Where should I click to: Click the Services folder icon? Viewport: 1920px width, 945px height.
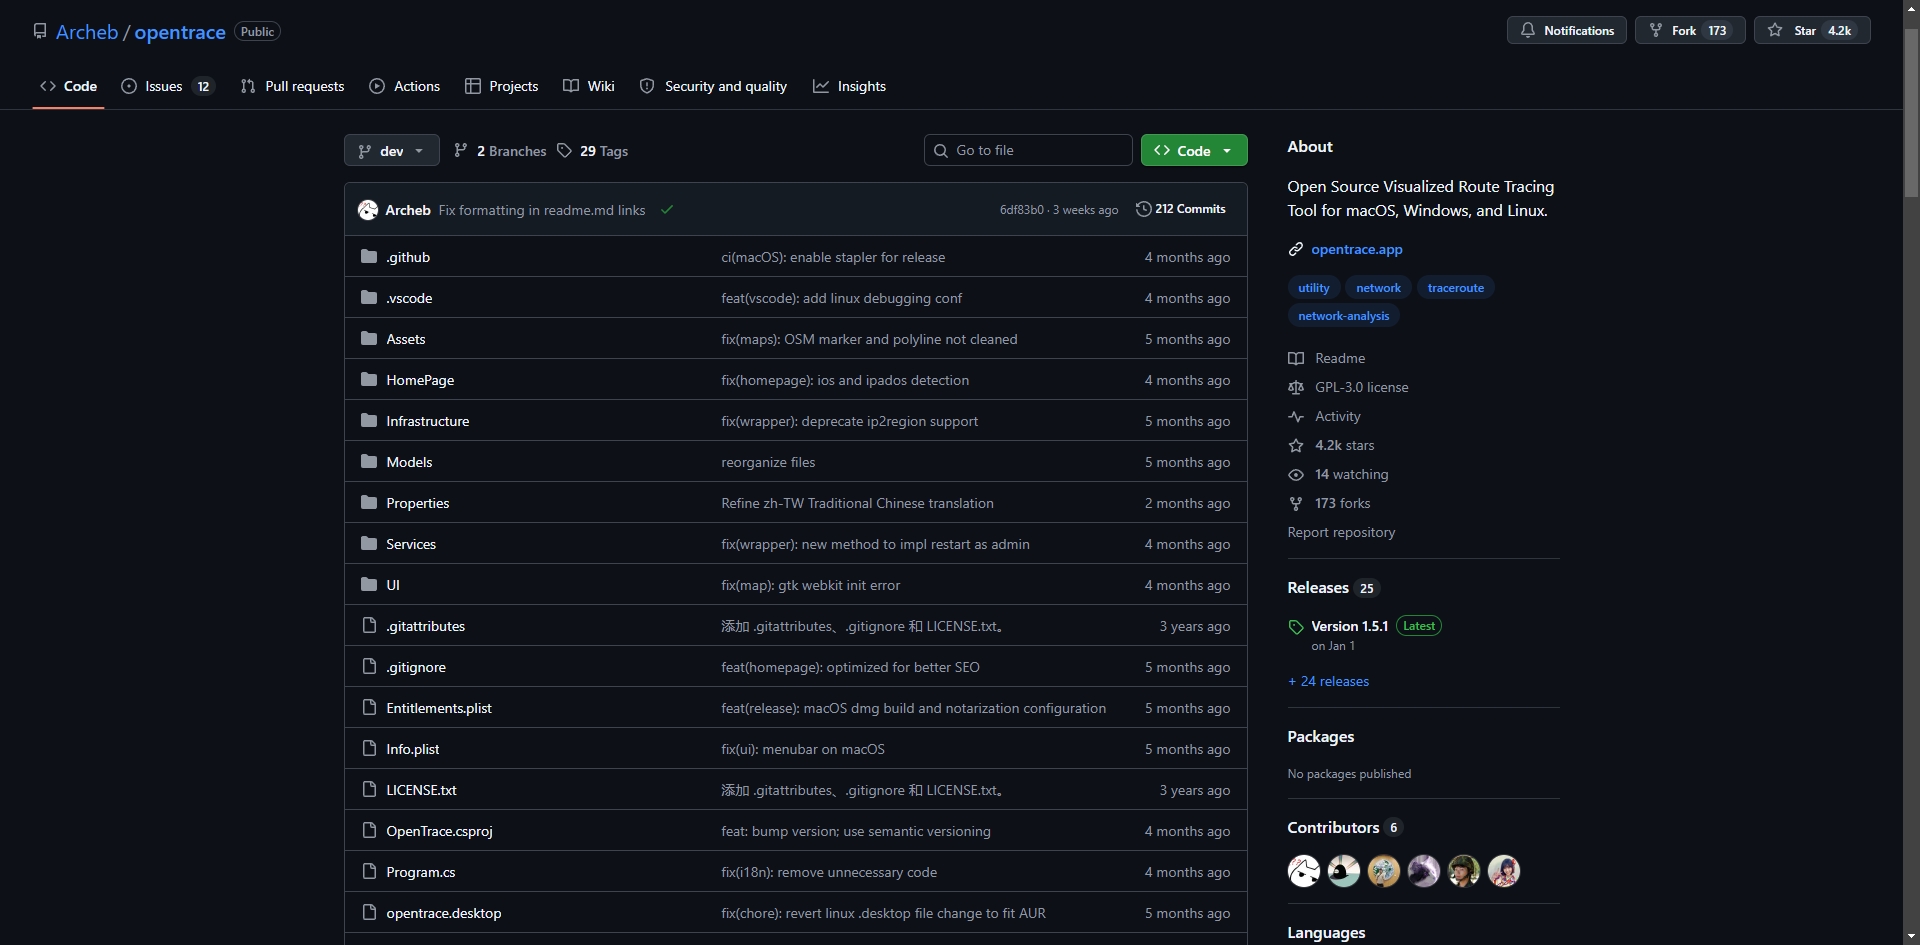(x=369, y=544)
